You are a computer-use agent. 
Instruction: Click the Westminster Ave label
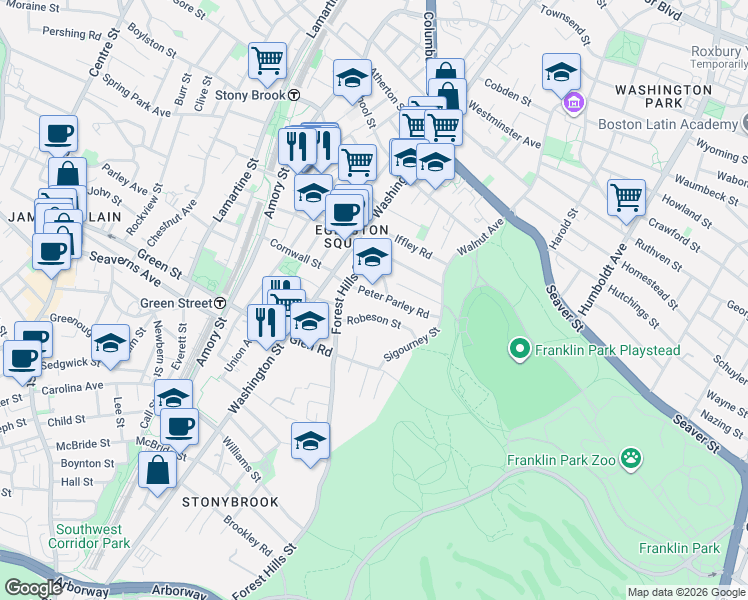504,124
